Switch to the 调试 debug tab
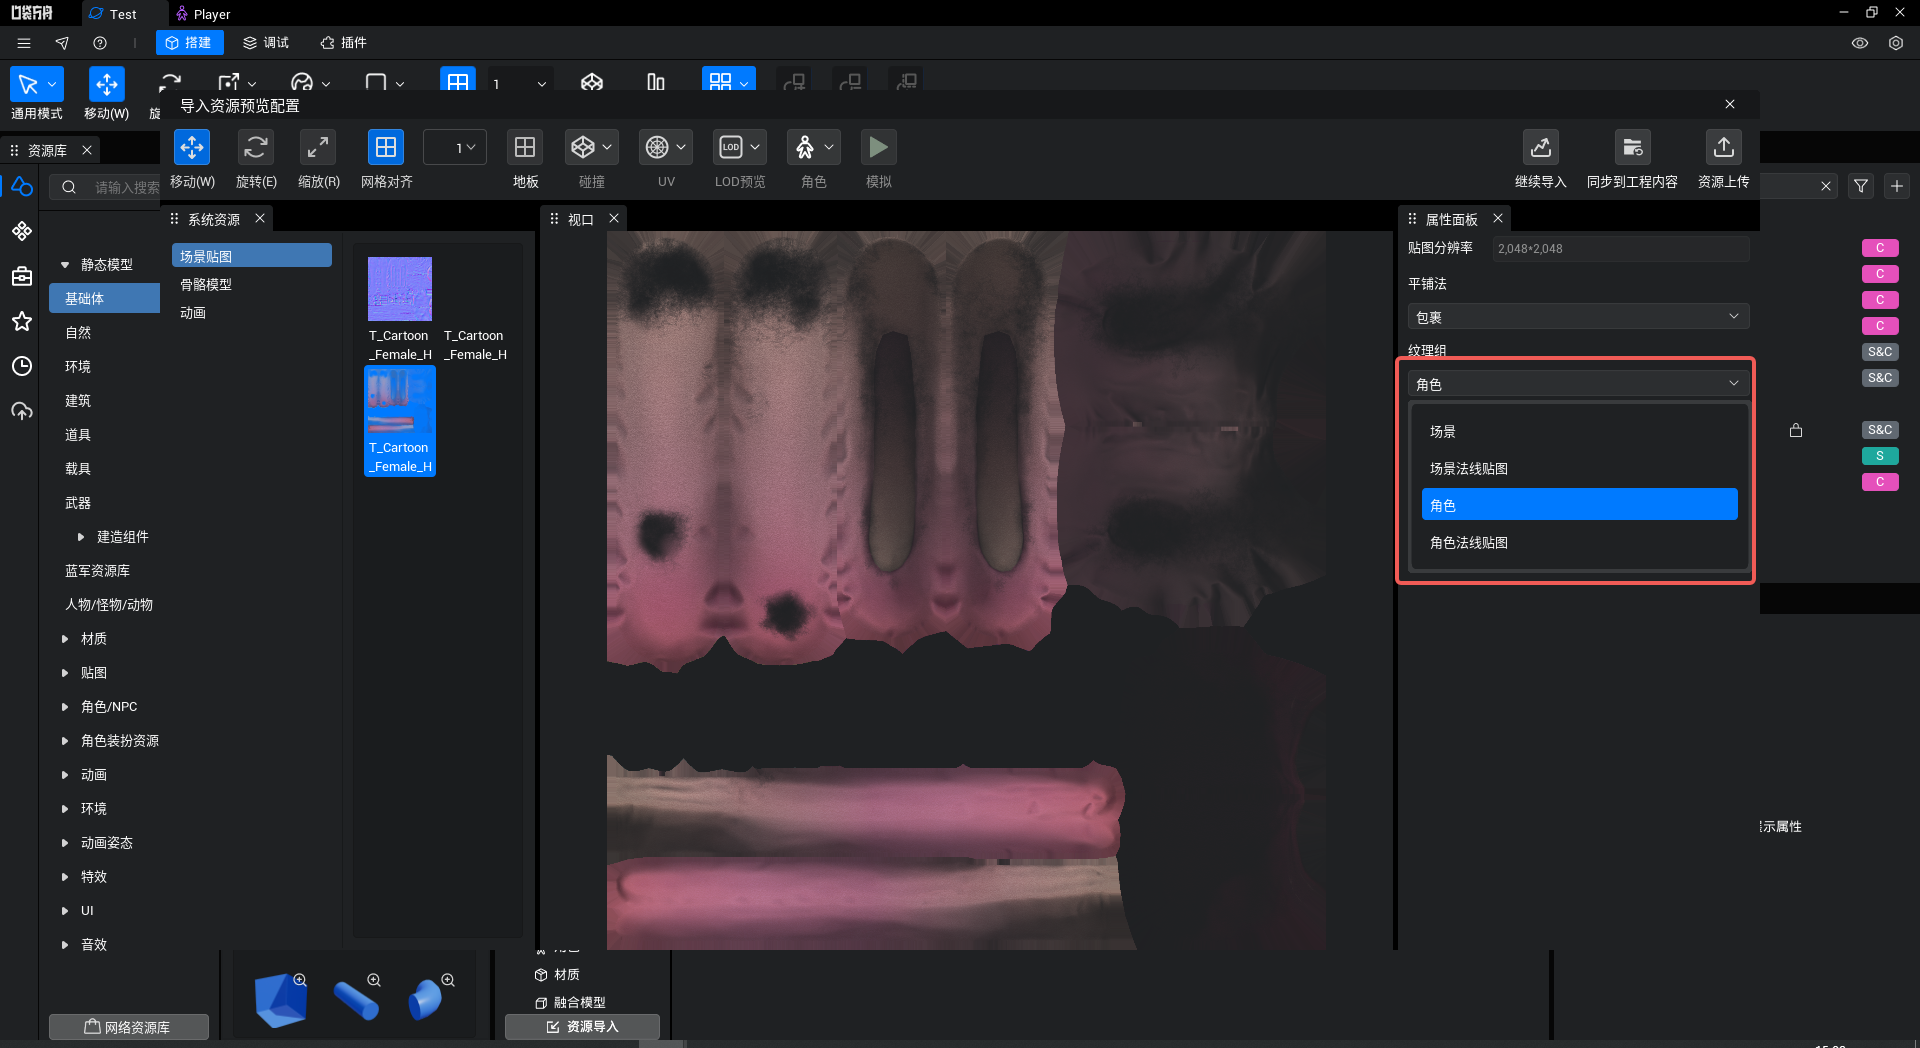 (x=266, y=42)
